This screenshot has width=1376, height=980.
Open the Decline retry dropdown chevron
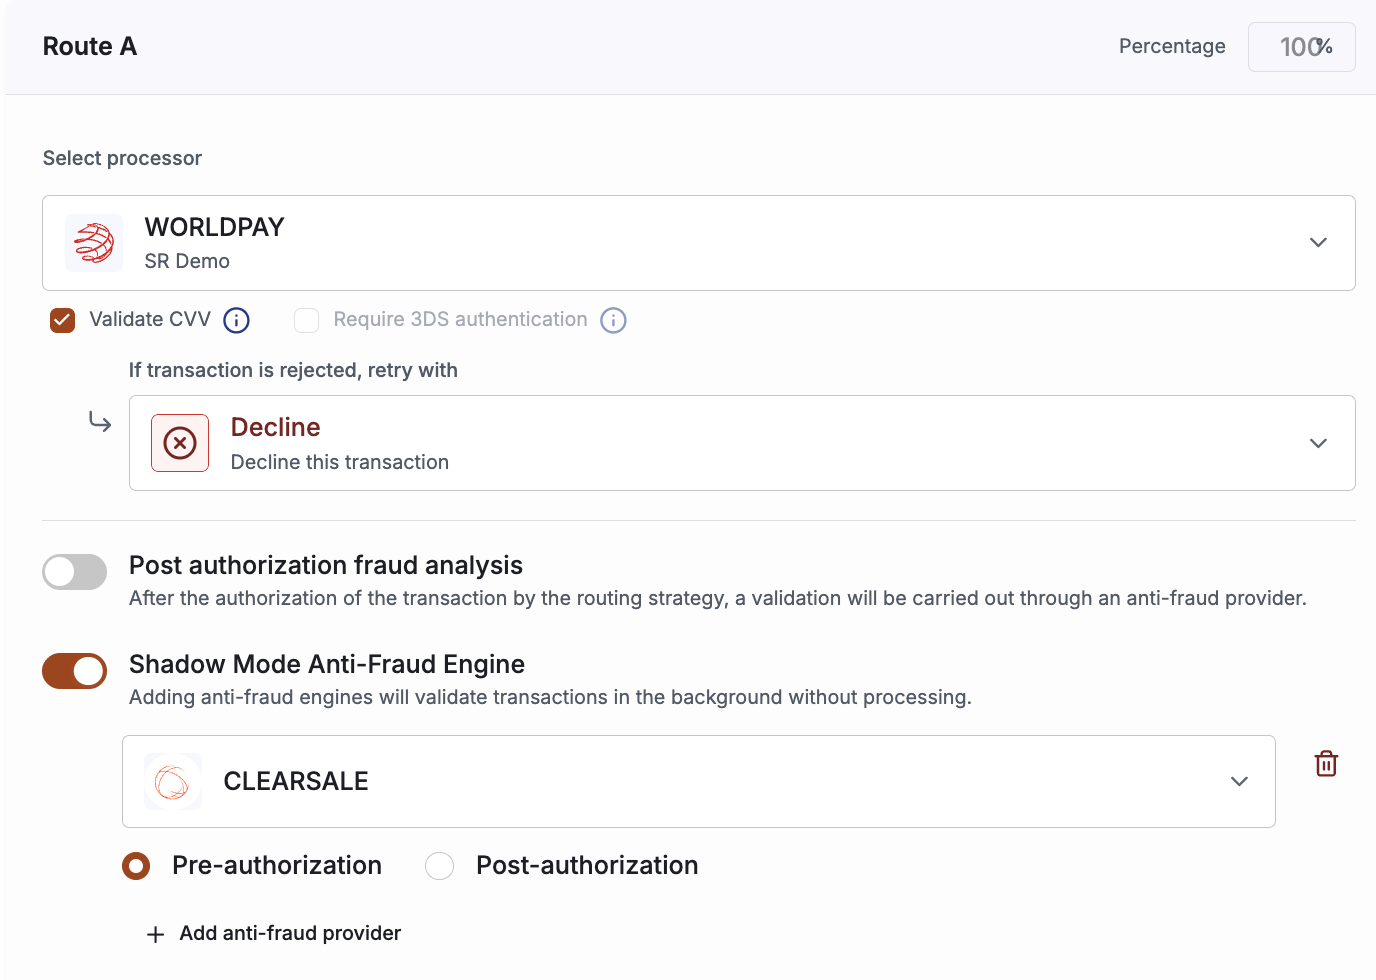coord(1318,443)
